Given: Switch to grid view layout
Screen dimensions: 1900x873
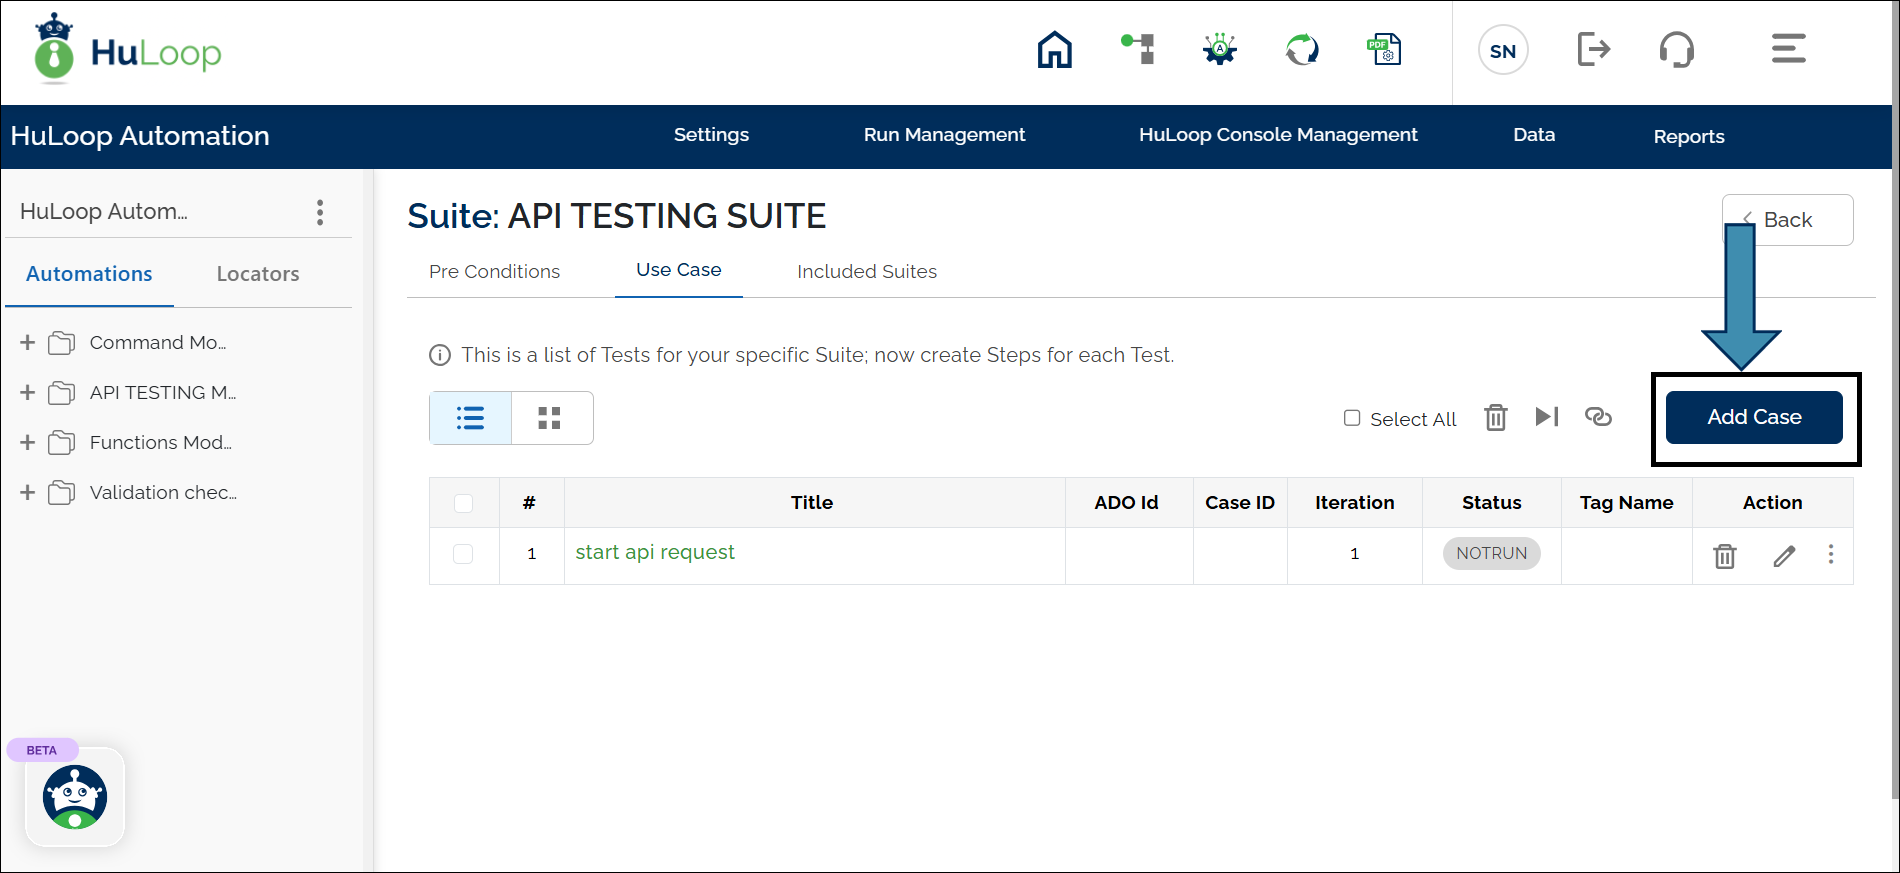Looking at the screenshot, I should click(x=550, y=418).
